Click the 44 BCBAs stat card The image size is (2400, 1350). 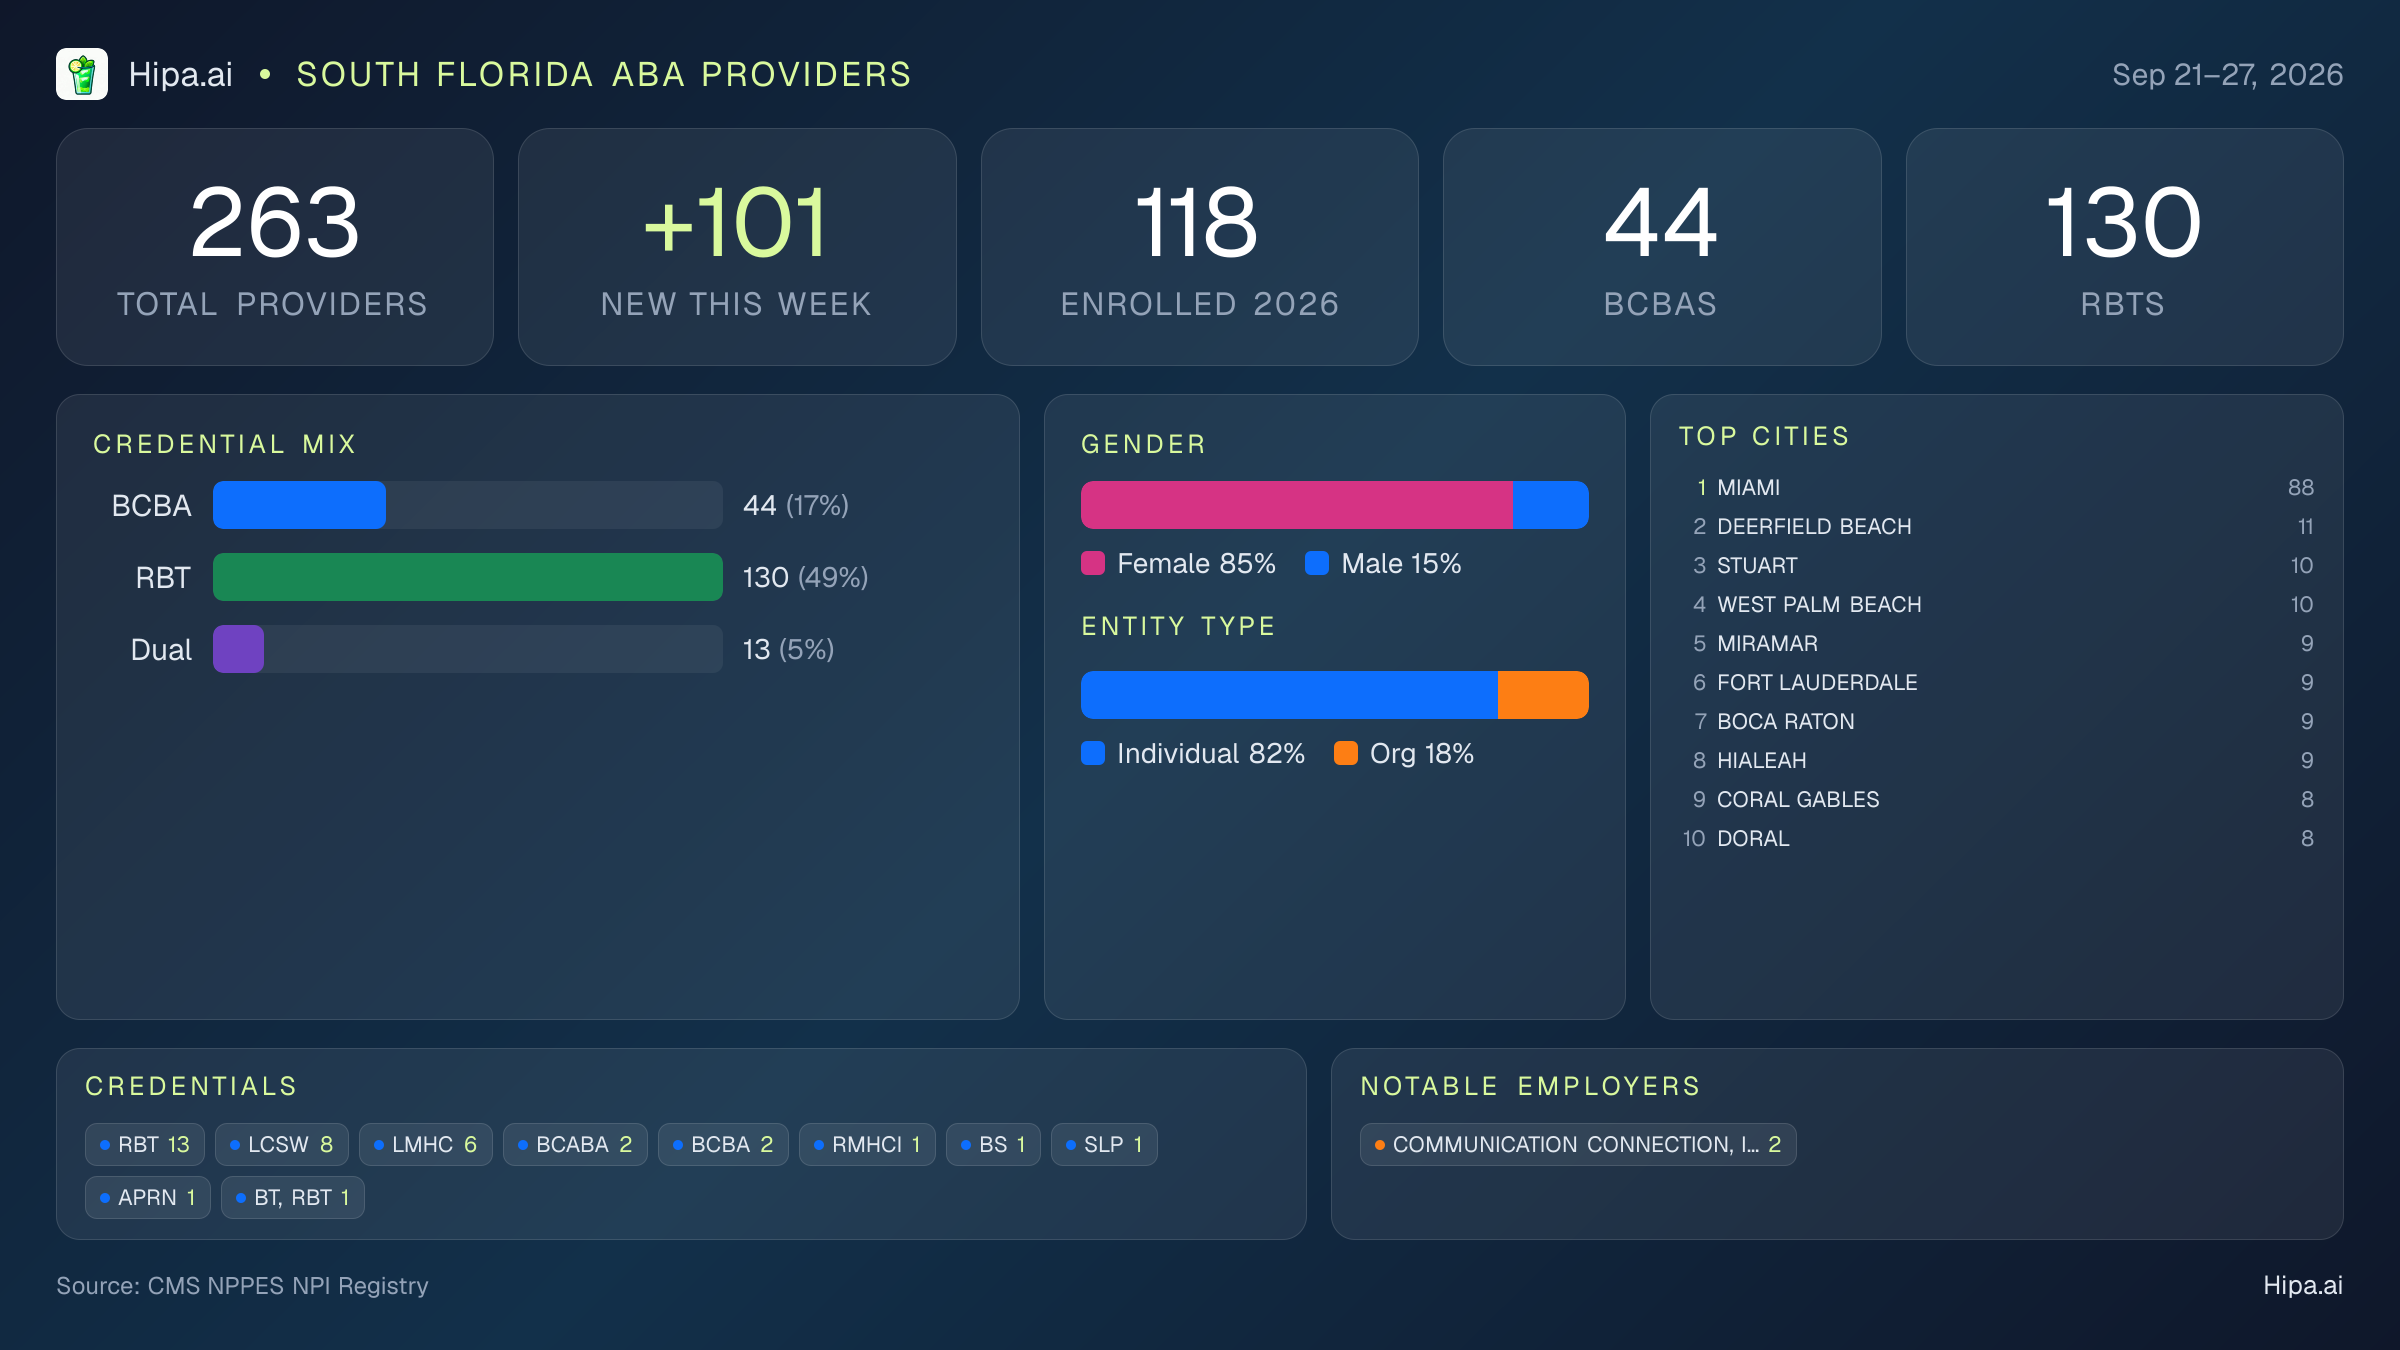(x=1662, y=247)
